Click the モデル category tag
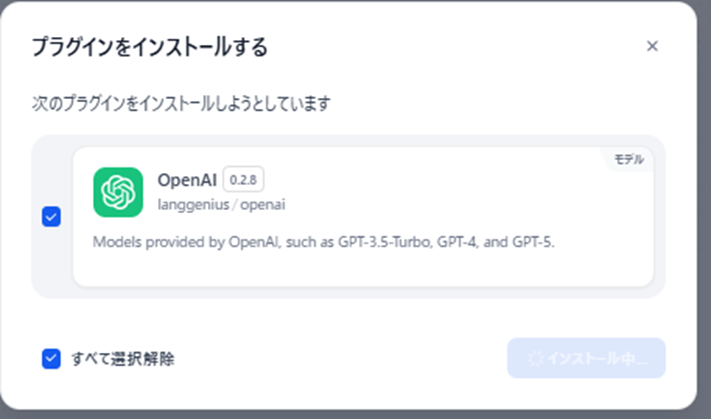Screen dimensions: 711x419 [629, 160]
